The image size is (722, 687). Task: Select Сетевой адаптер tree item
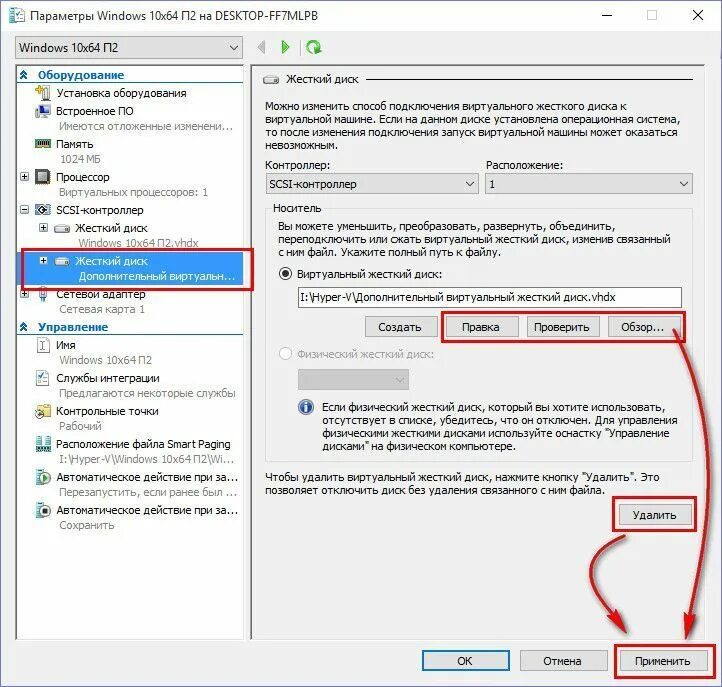101,294
